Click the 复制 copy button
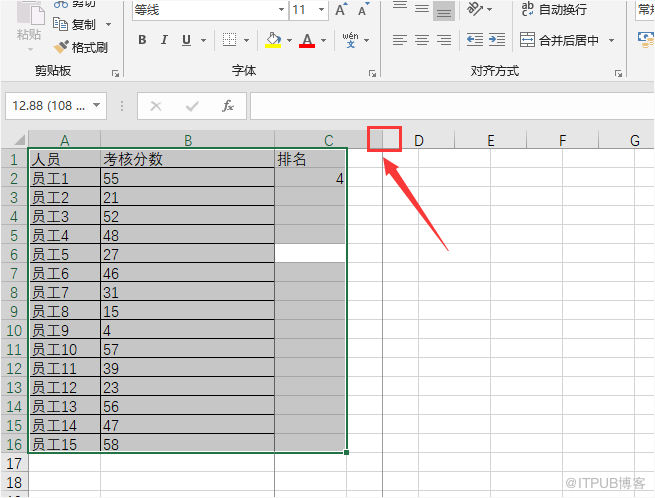This screenshot has width=655, height=498. tap(75, 25)
